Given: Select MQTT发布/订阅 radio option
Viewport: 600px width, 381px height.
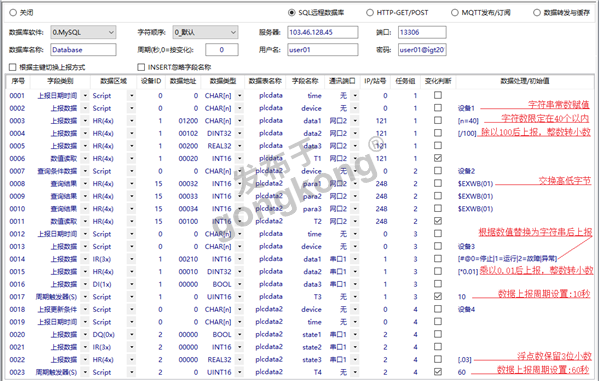Looking at the screenshot, I should point(455,13).
